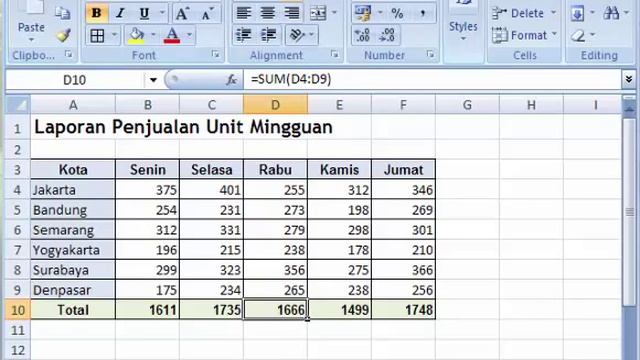Click Merge and Center icon
Viewport: 640px width, 360px height.
coord(318,13)
